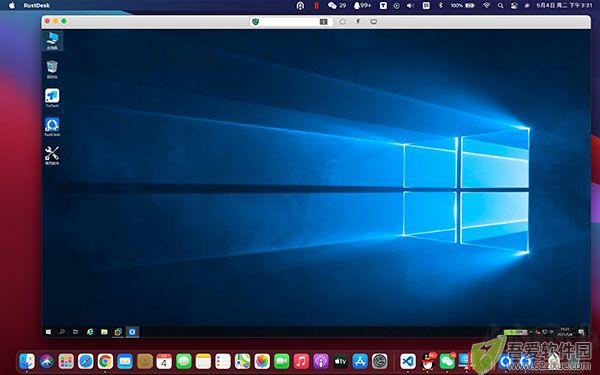This screenshot has height=375, width=600.
Task: Open Visual Studio Code from the Dock
Action: click(408, 361)
